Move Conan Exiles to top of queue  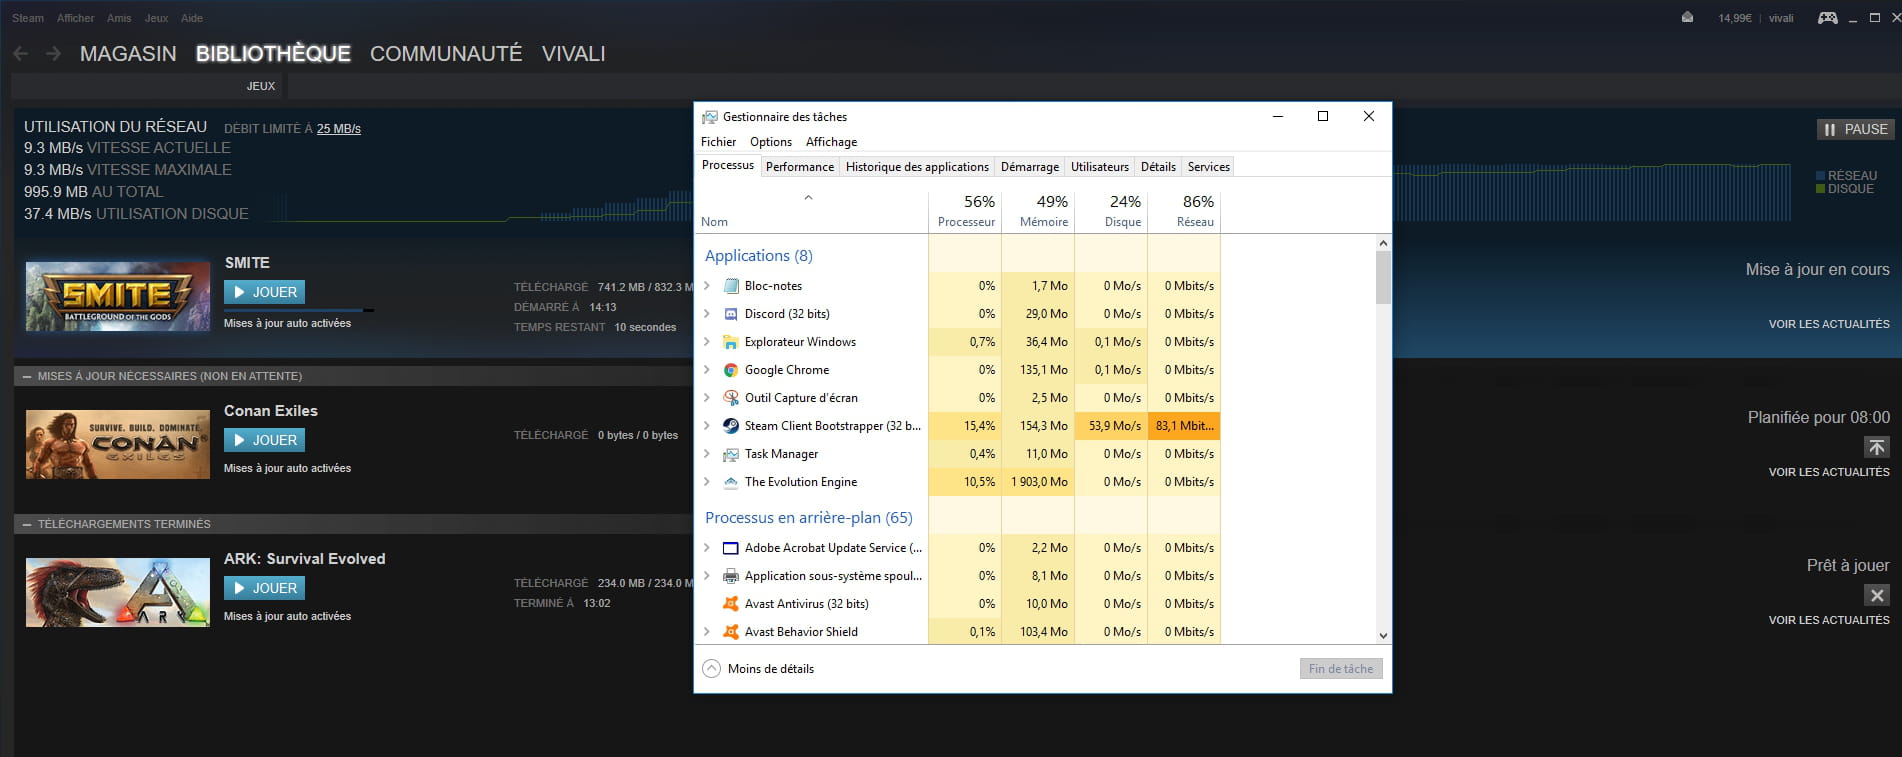click(1877, 447)
